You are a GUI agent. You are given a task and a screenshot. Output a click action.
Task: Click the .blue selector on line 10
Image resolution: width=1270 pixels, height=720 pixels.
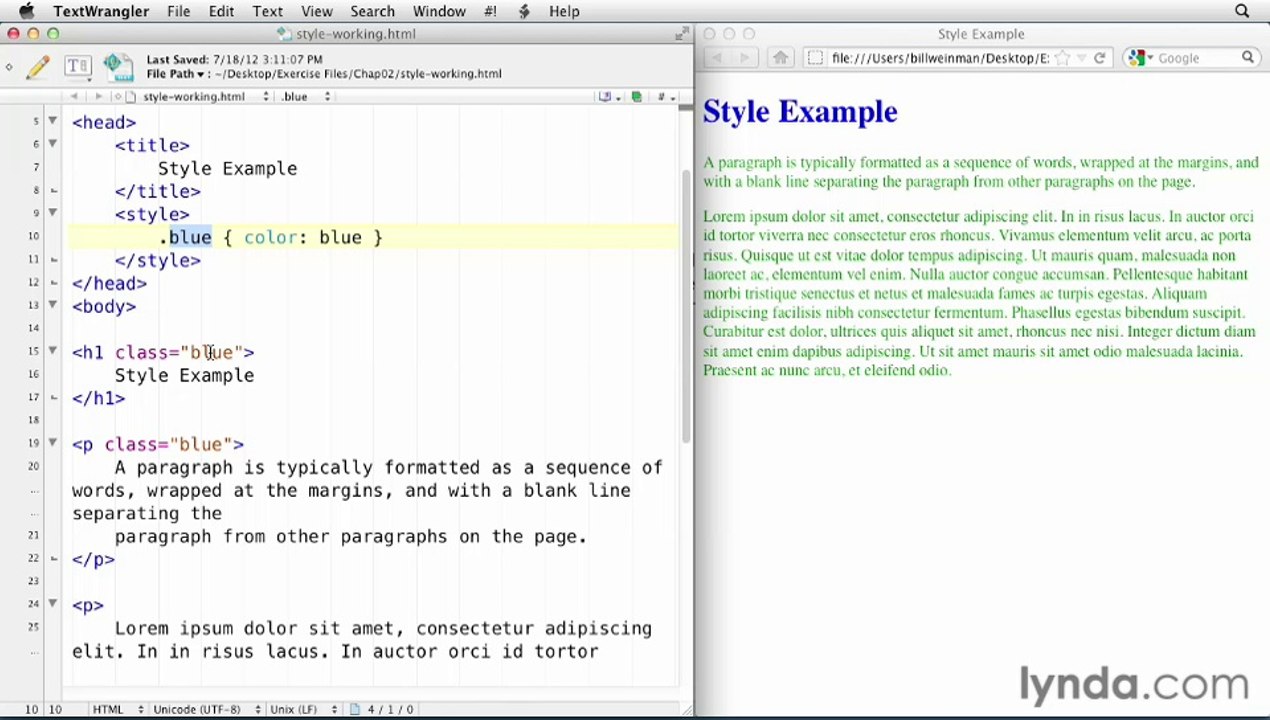186,237
